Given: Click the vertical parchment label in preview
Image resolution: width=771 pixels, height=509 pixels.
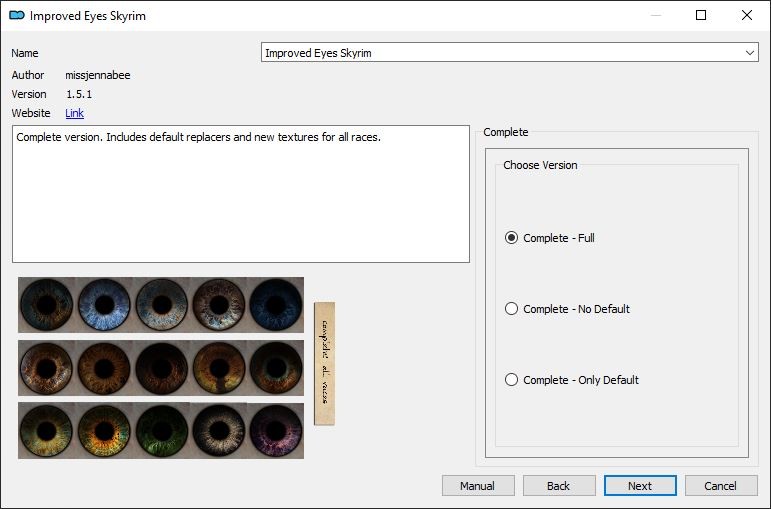Looking at the screenshot, I should pos(325,364).
